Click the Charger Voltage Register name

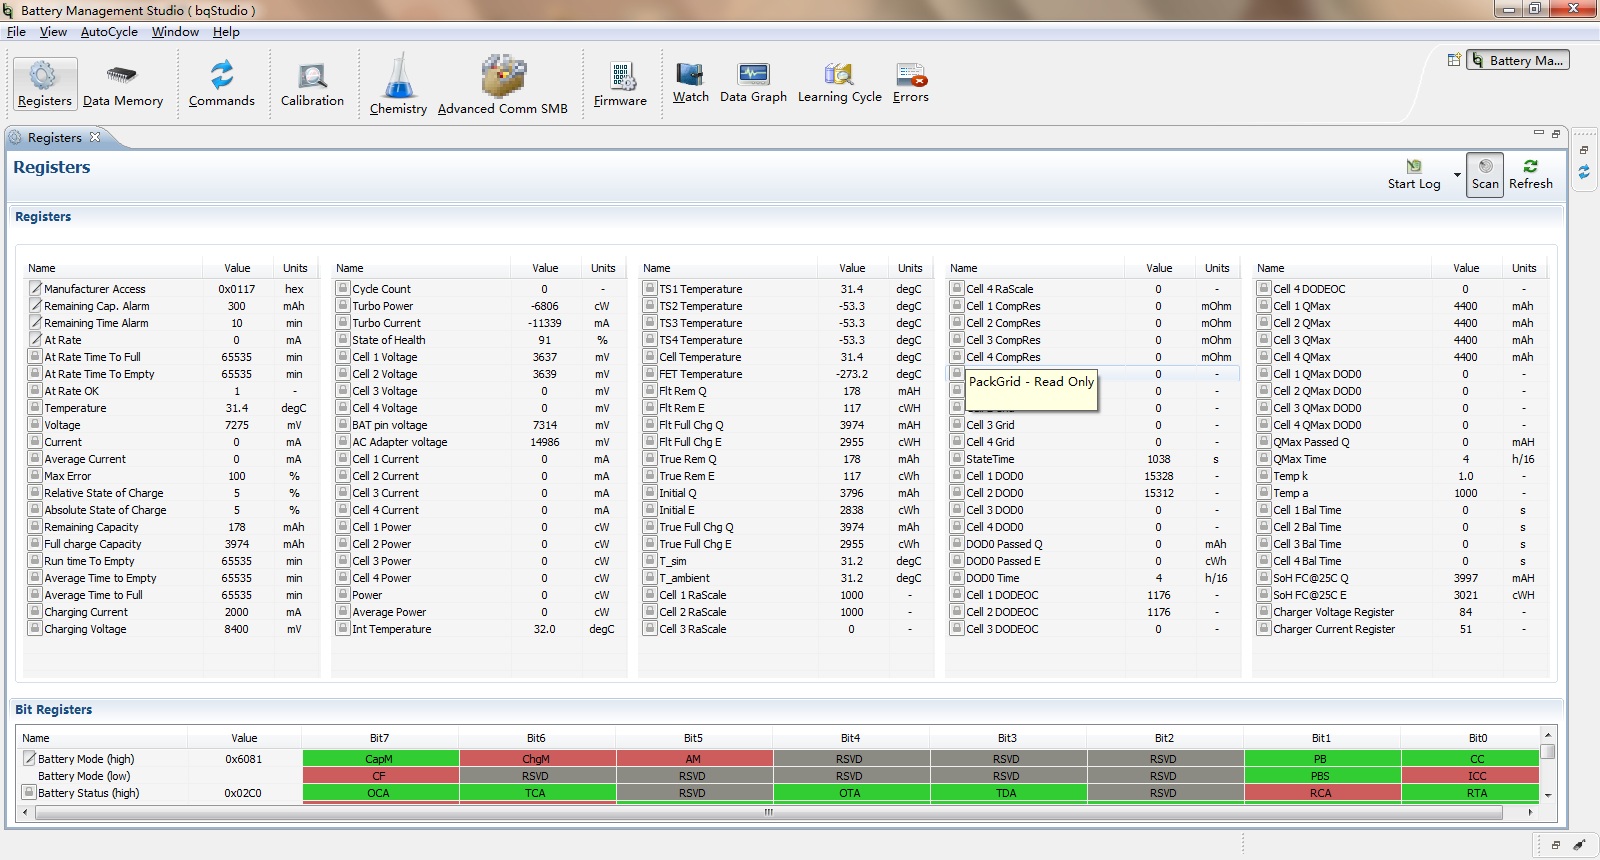coord(1334,612)
